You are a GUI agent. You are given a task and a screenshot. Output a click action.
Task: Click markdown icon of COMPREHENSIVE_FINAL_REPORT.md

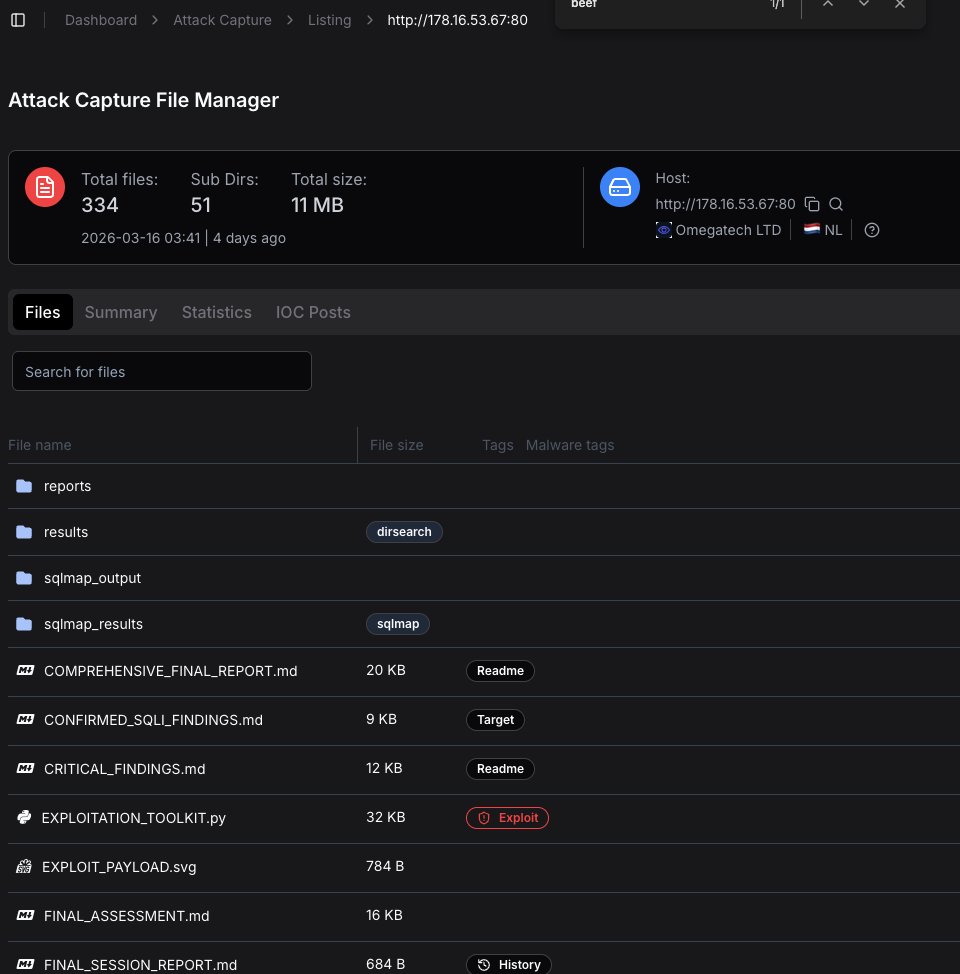tap(25, 670)
